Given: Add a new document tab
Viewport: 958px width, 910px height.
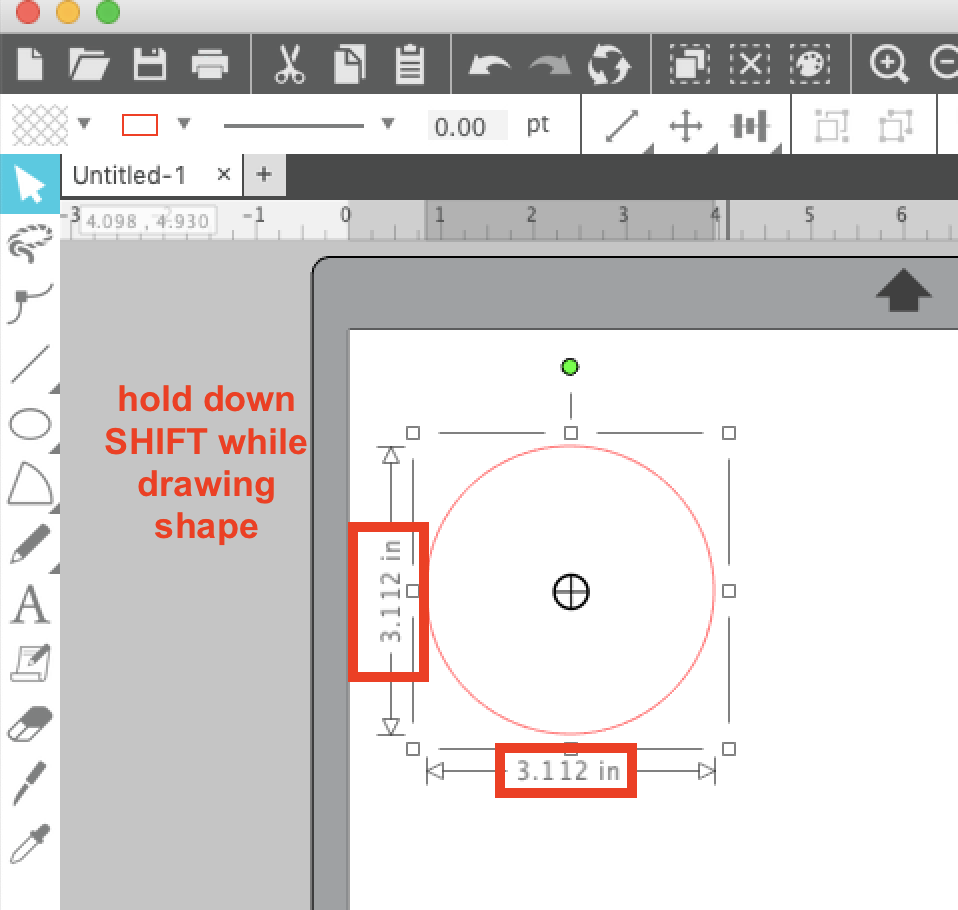Looking at the screenshot, I should pyautogui.click(x=264, y=175).
